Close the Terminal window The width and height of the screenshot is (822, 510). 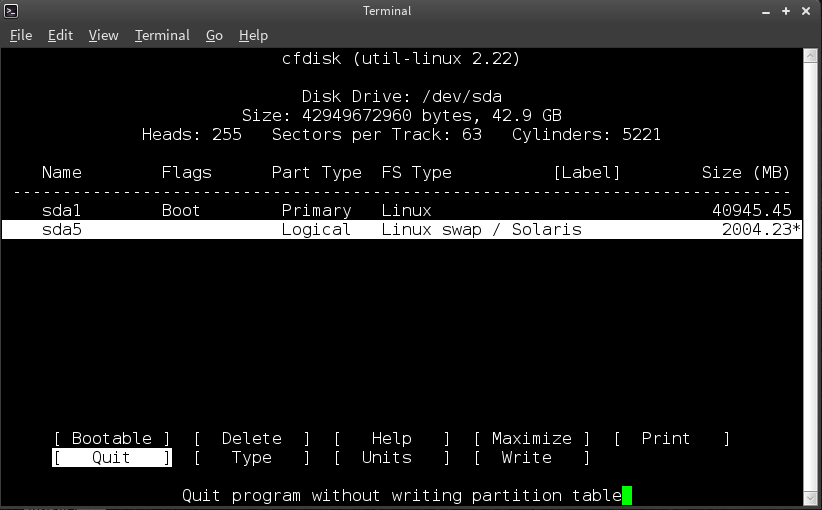pos(806,11)
